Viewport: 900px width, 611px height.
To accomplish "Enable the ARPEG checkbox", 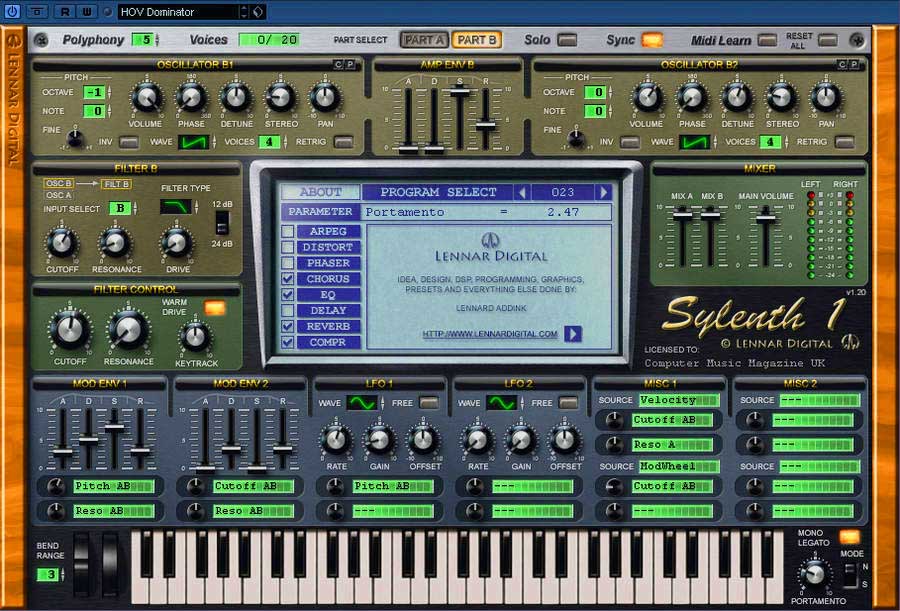I will pos(288,231).
